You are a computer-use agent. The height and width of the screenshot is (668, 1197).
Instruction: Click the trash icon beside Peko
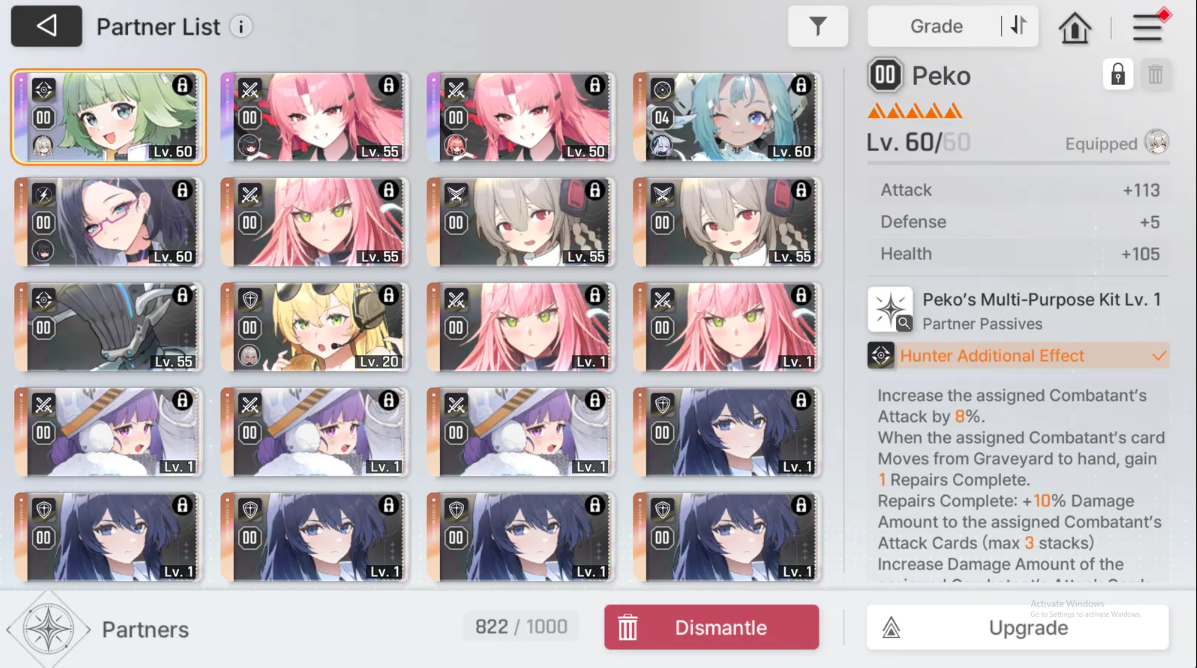coord(1155,75)
